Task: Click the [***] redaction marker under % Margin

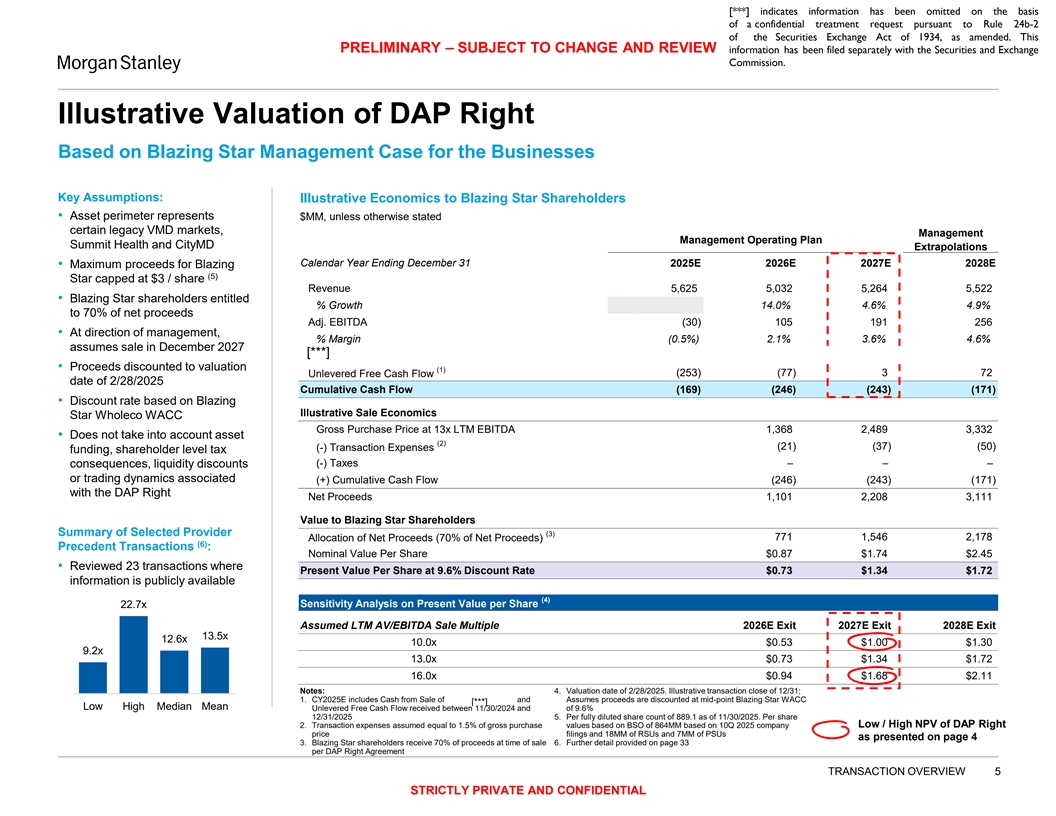Action: click(x=319, y=352)
